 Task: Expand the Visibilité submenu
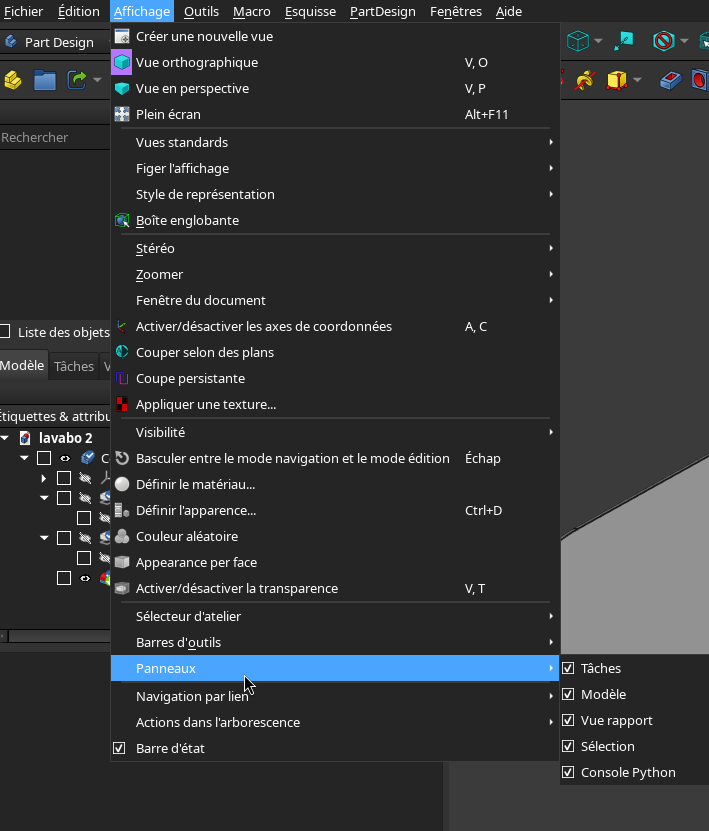tap(335, 432)
